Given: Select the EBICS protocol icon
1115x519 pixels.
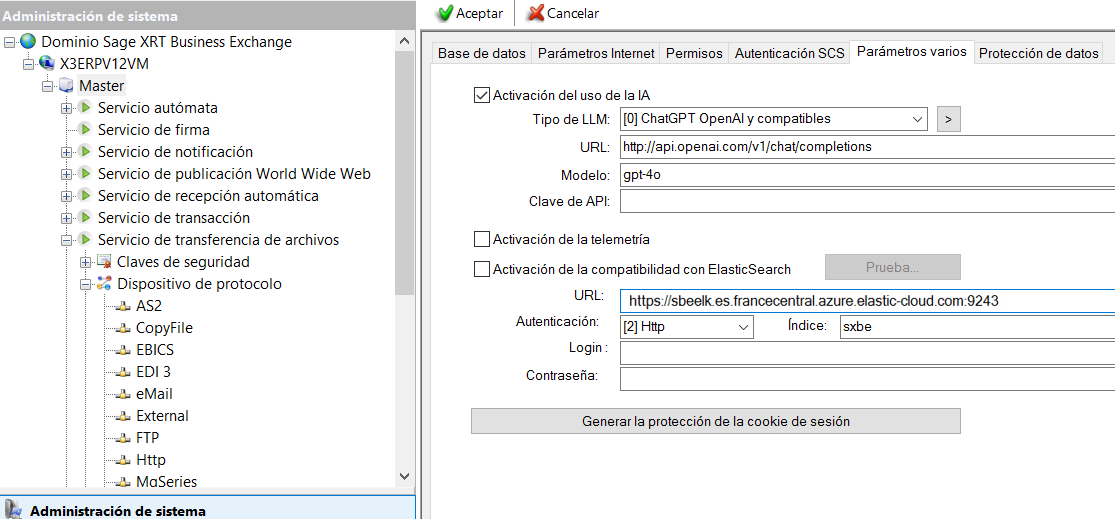Looking at the screenshot, I should point(122,350).
